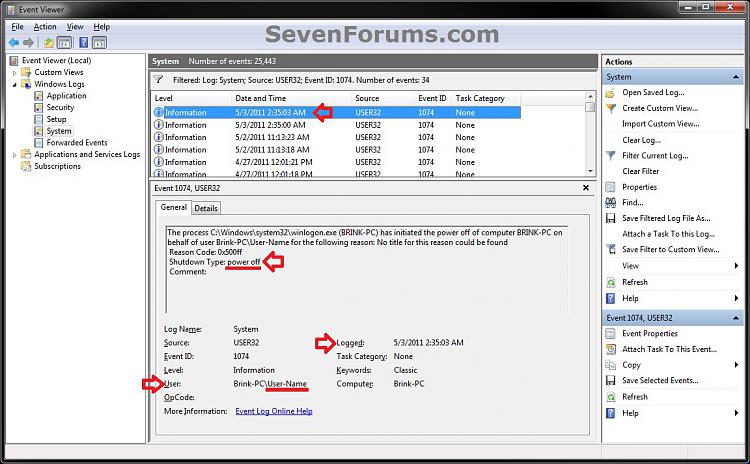Select event logged 4/27/2011 12:01:21 PM

(x=336, y=162)
